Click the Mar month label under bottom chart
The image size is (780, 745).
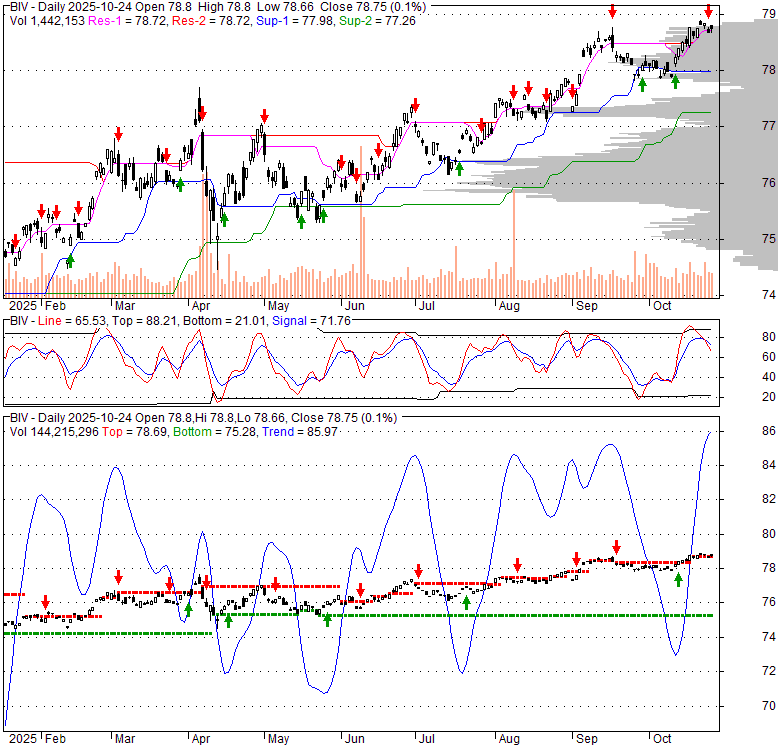[125, 739]
